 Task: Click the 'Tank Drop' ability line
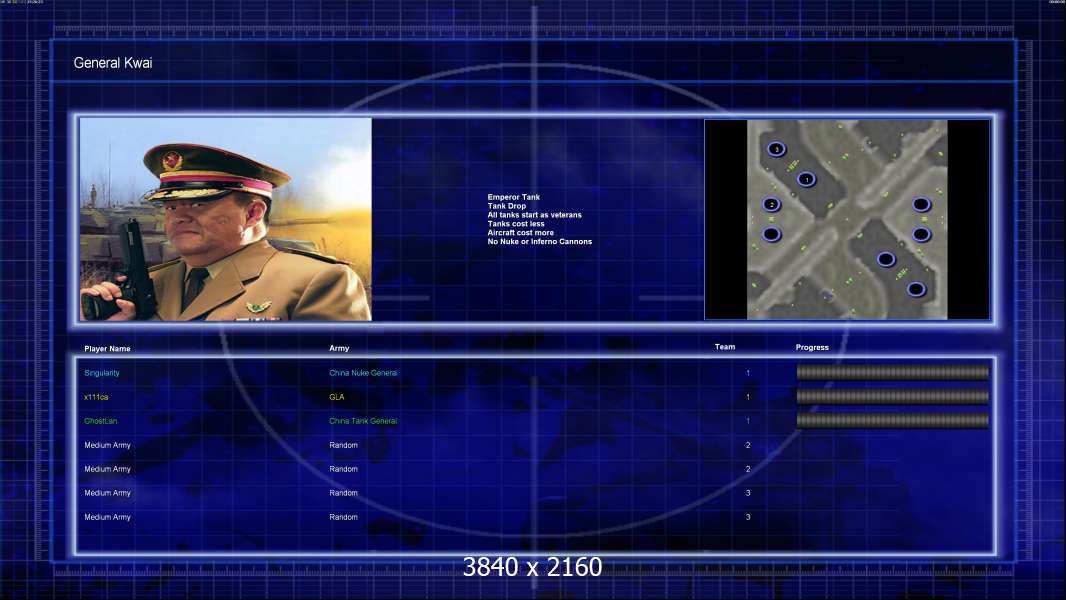pyautogui.click(x=506, y=206)
